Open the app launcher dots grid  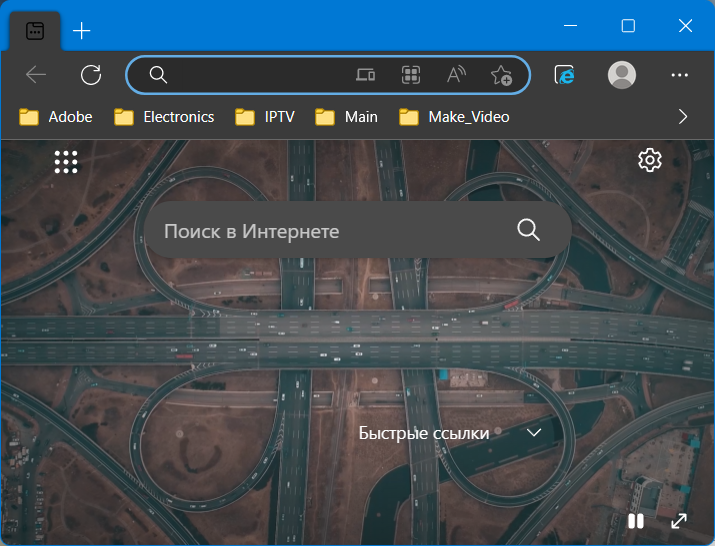pyautogui.click(x=66, y=162)
